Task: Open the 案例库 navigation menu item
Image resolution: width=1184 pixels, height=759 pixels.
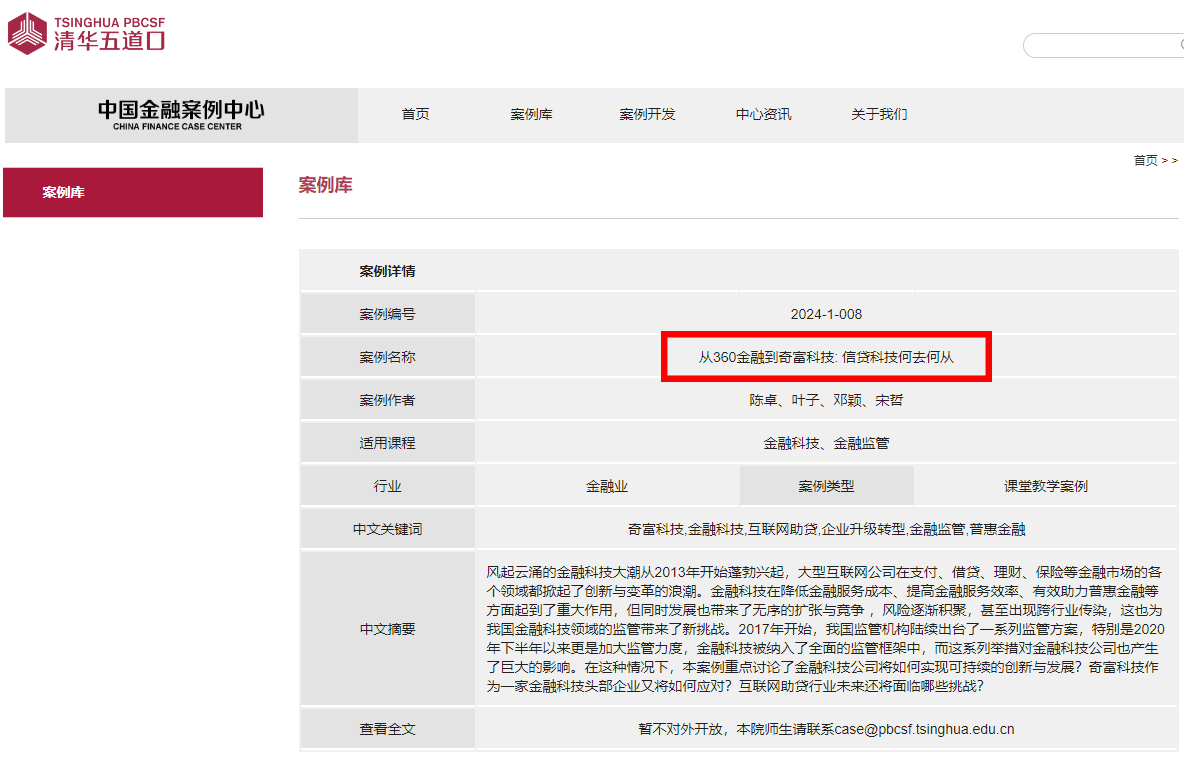Action: pyautogui.click(x=532, y=114)
